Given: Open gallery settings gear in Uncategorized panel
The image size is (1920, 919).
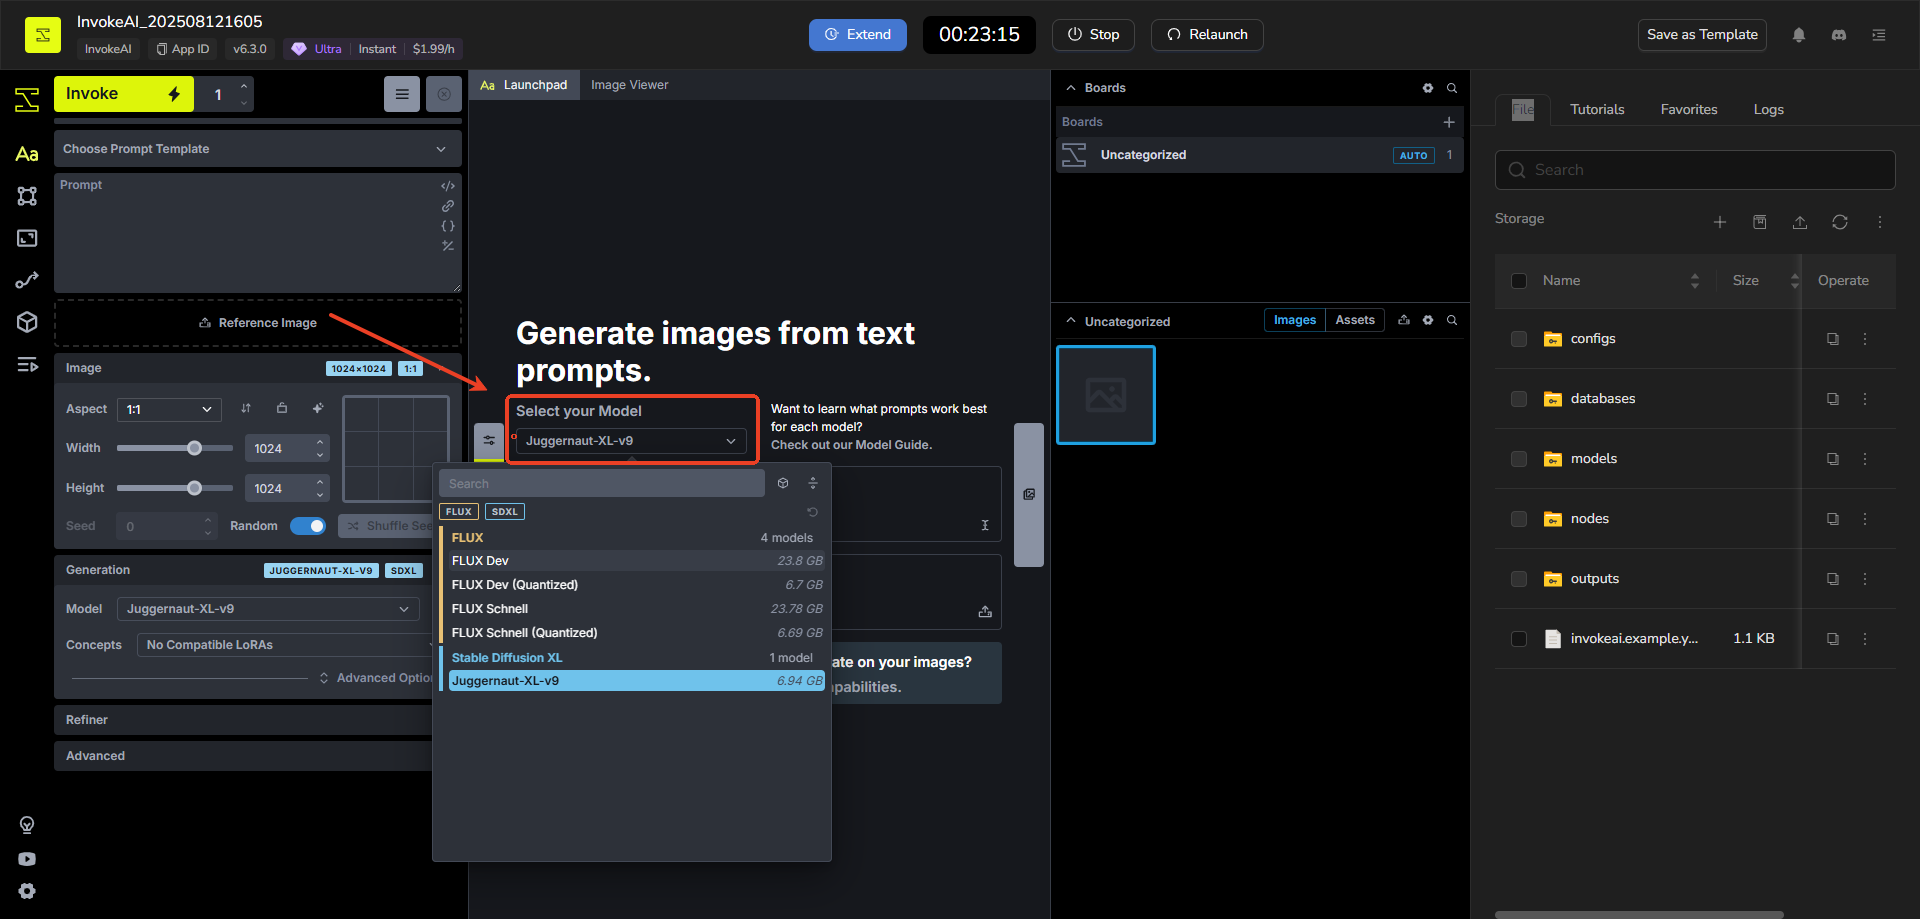Looking at the screenshot, I should [1428, 320].
